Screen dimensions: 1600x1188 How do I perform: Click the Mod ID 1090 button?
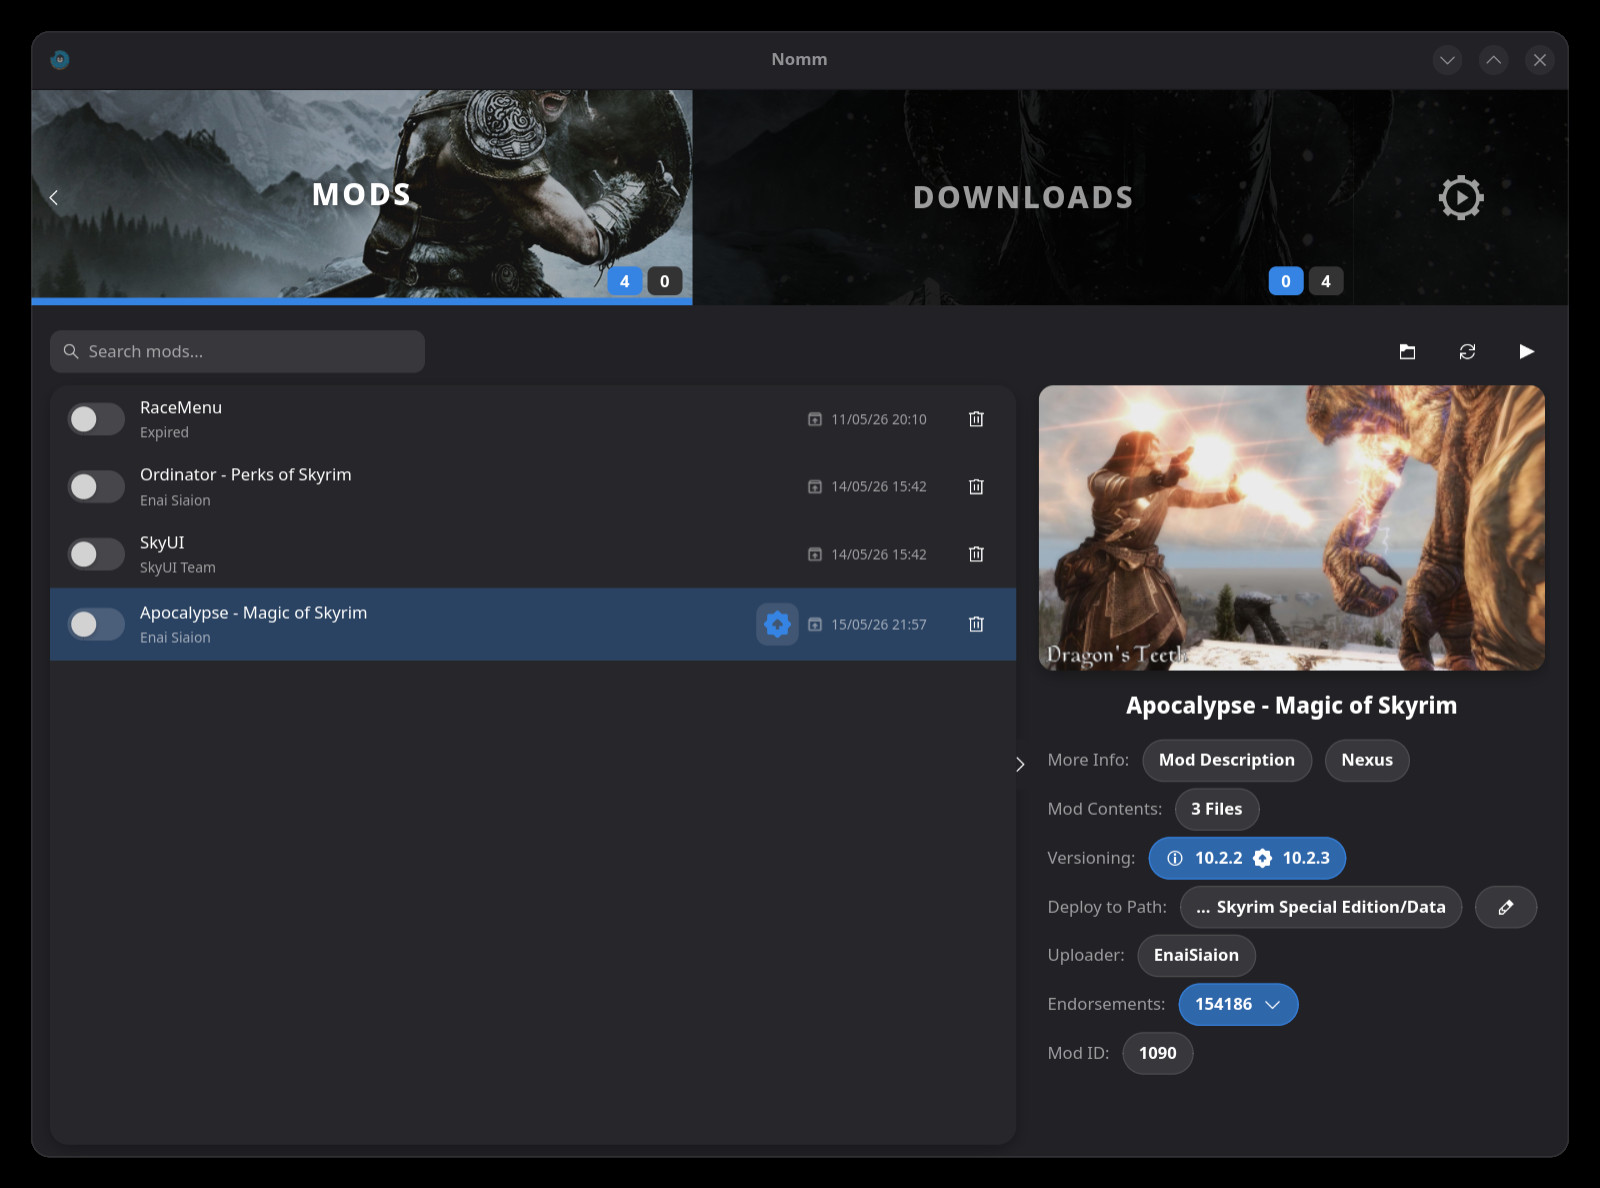1158,1053
